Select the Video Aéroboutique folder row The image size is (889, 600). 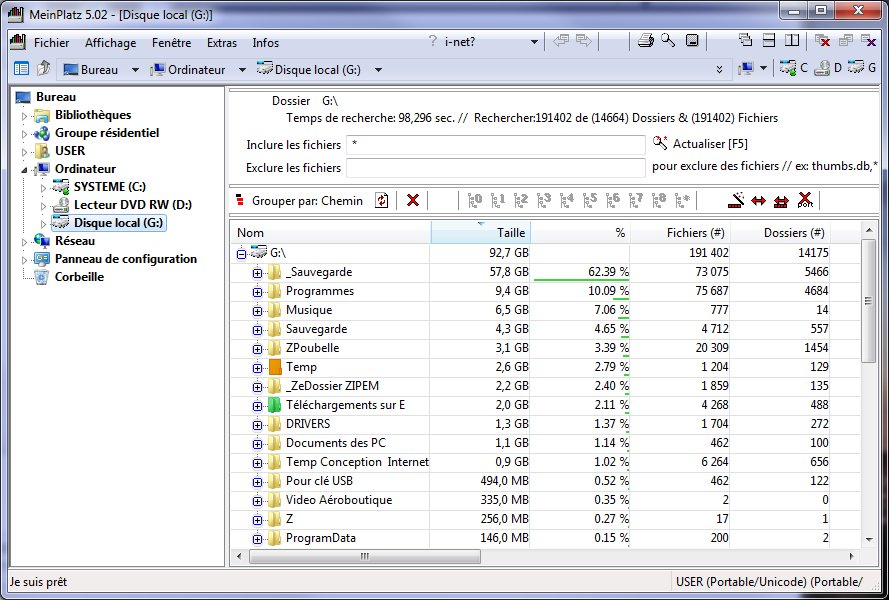(x=547, y=500)
